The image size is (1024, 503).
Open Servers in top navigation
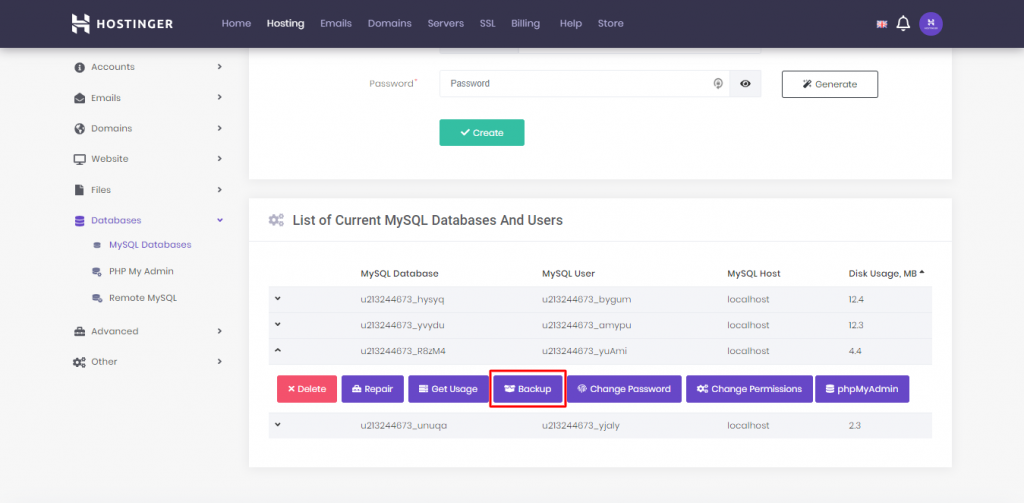446,24
